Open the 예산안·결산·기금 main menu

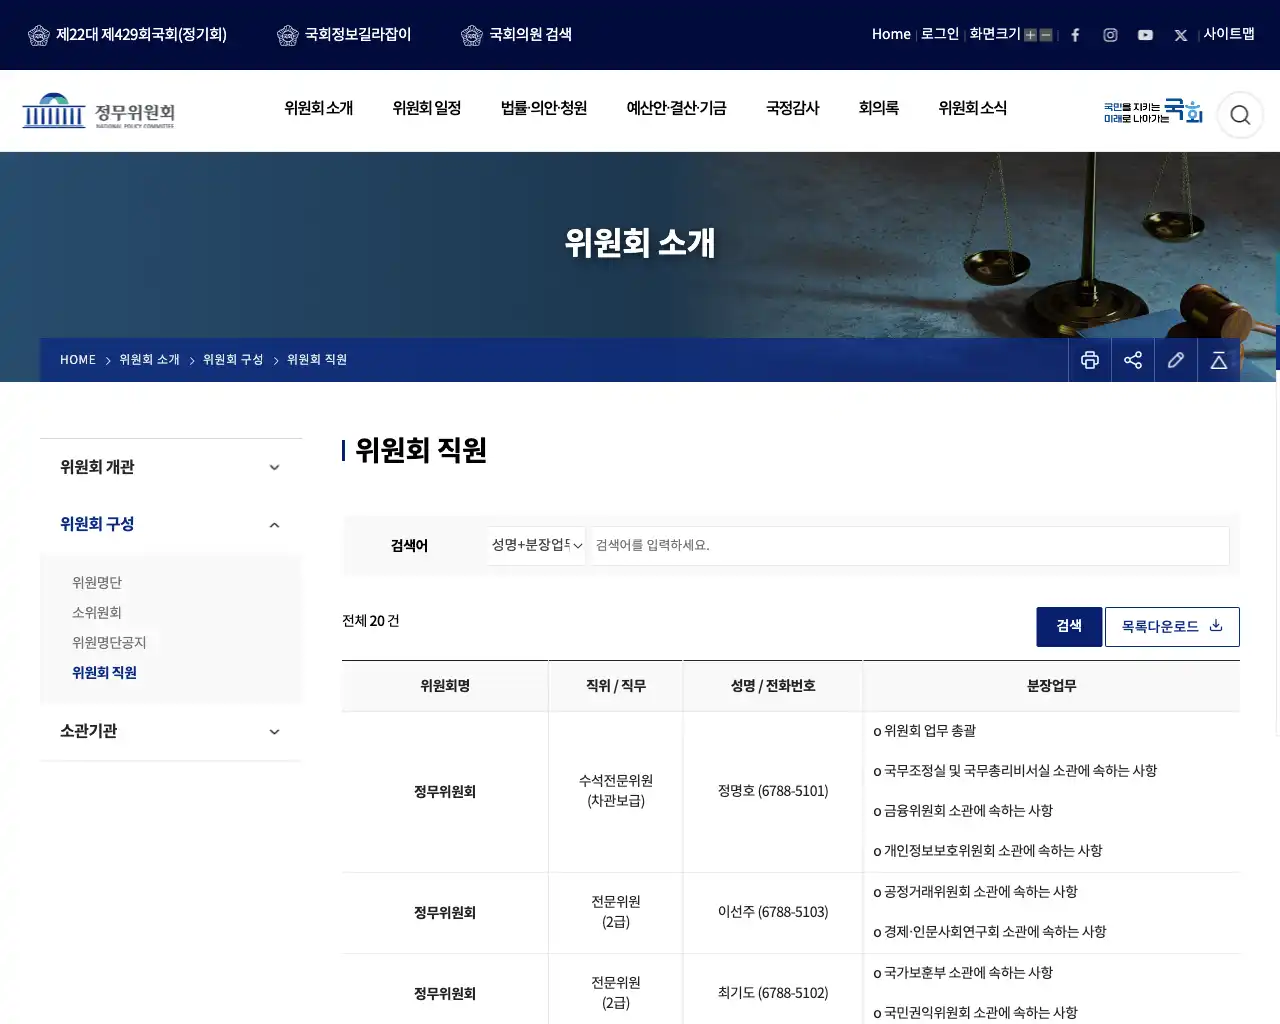tap(677, 108)
